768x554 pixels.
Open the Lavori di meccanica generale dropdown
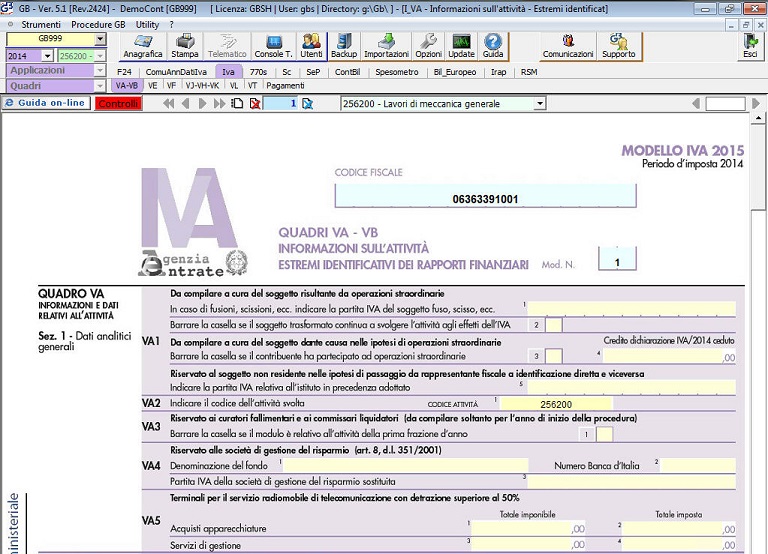(x=539, y=104)
